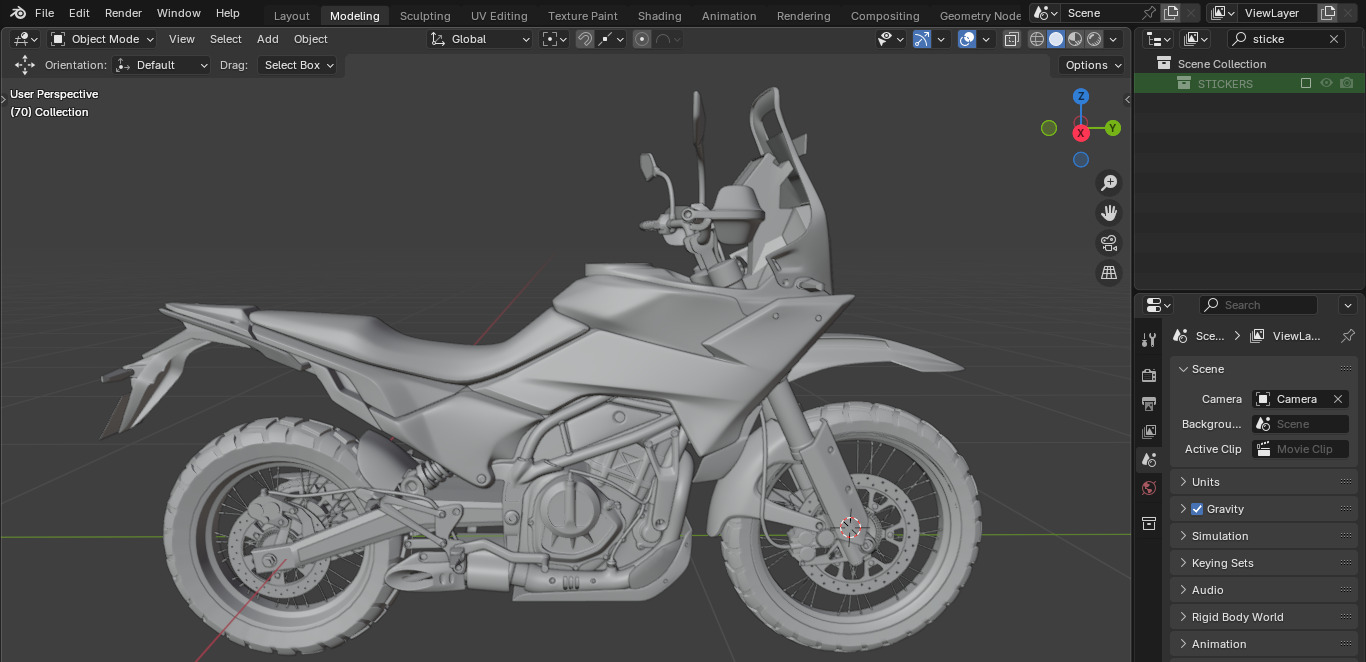Image resolution: width=1366 pixels, height=662 pixels.
Task: Open object visibility and selectability dropdown
Action: coord(891,39)
